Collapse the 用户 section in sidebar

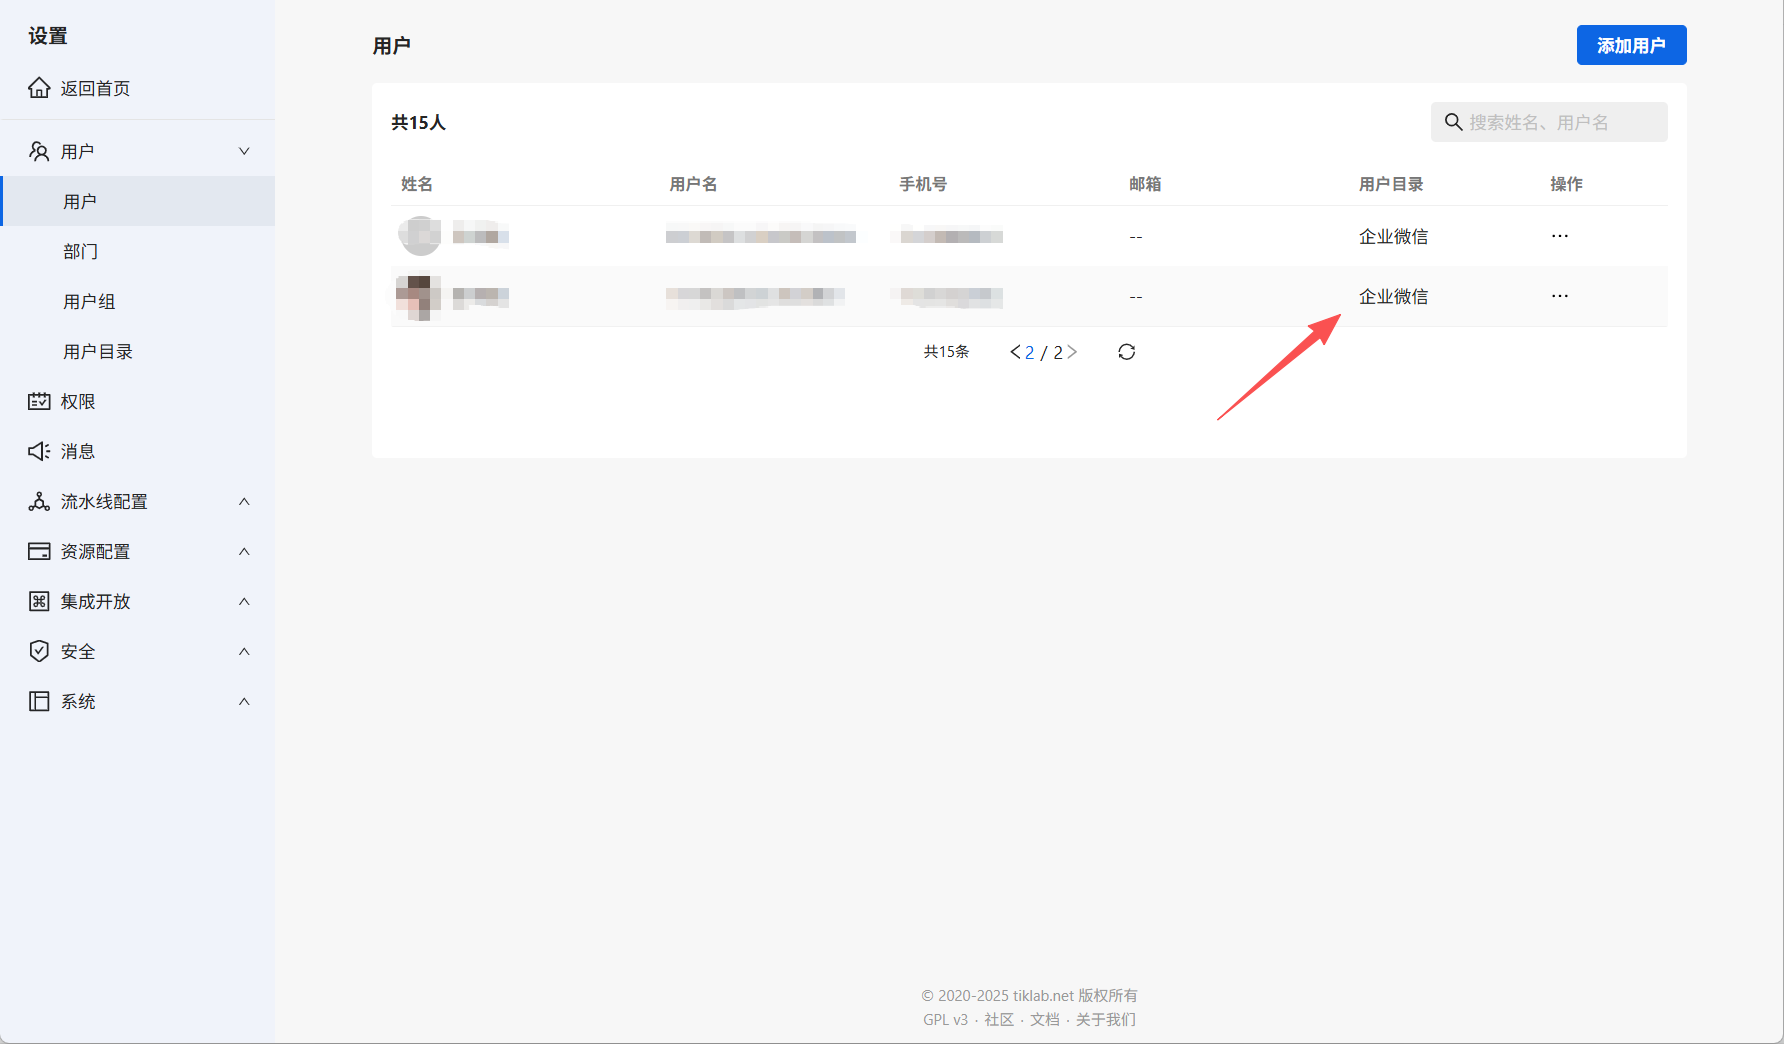244,150
